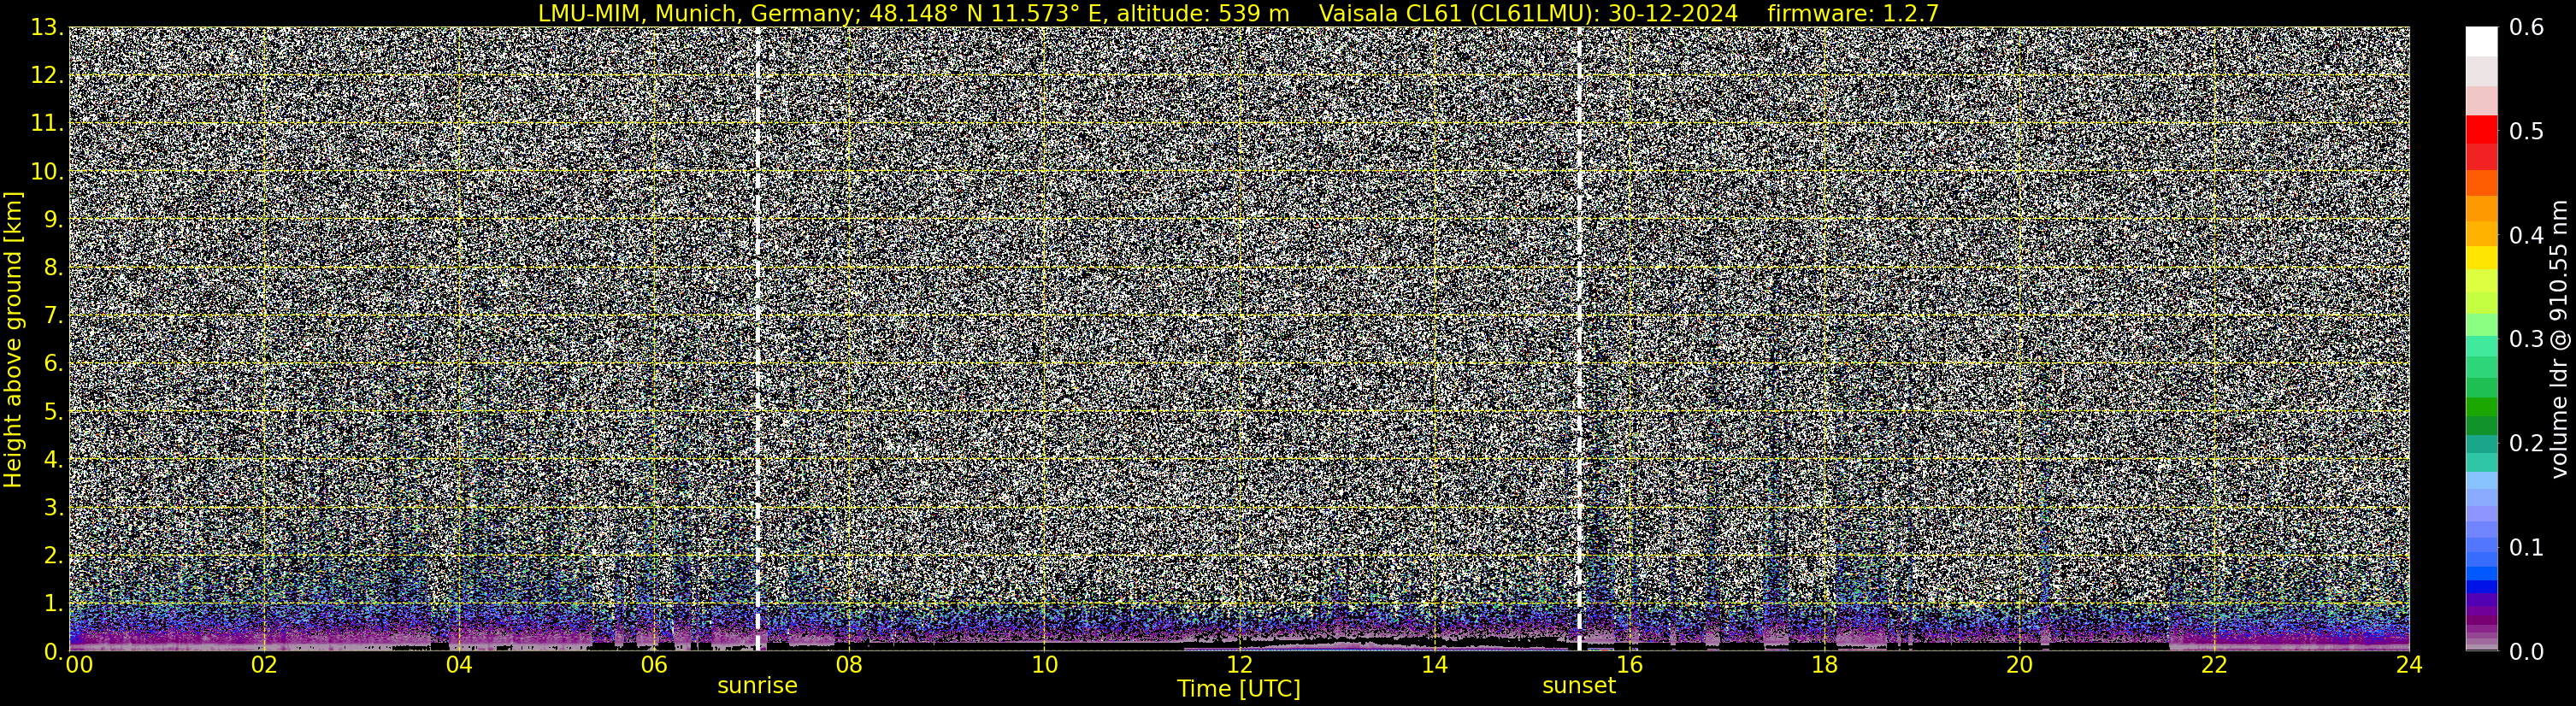Click the time axis tick '14'
The width and height of the screenshot is (2576, 706).
(1434, 665)
